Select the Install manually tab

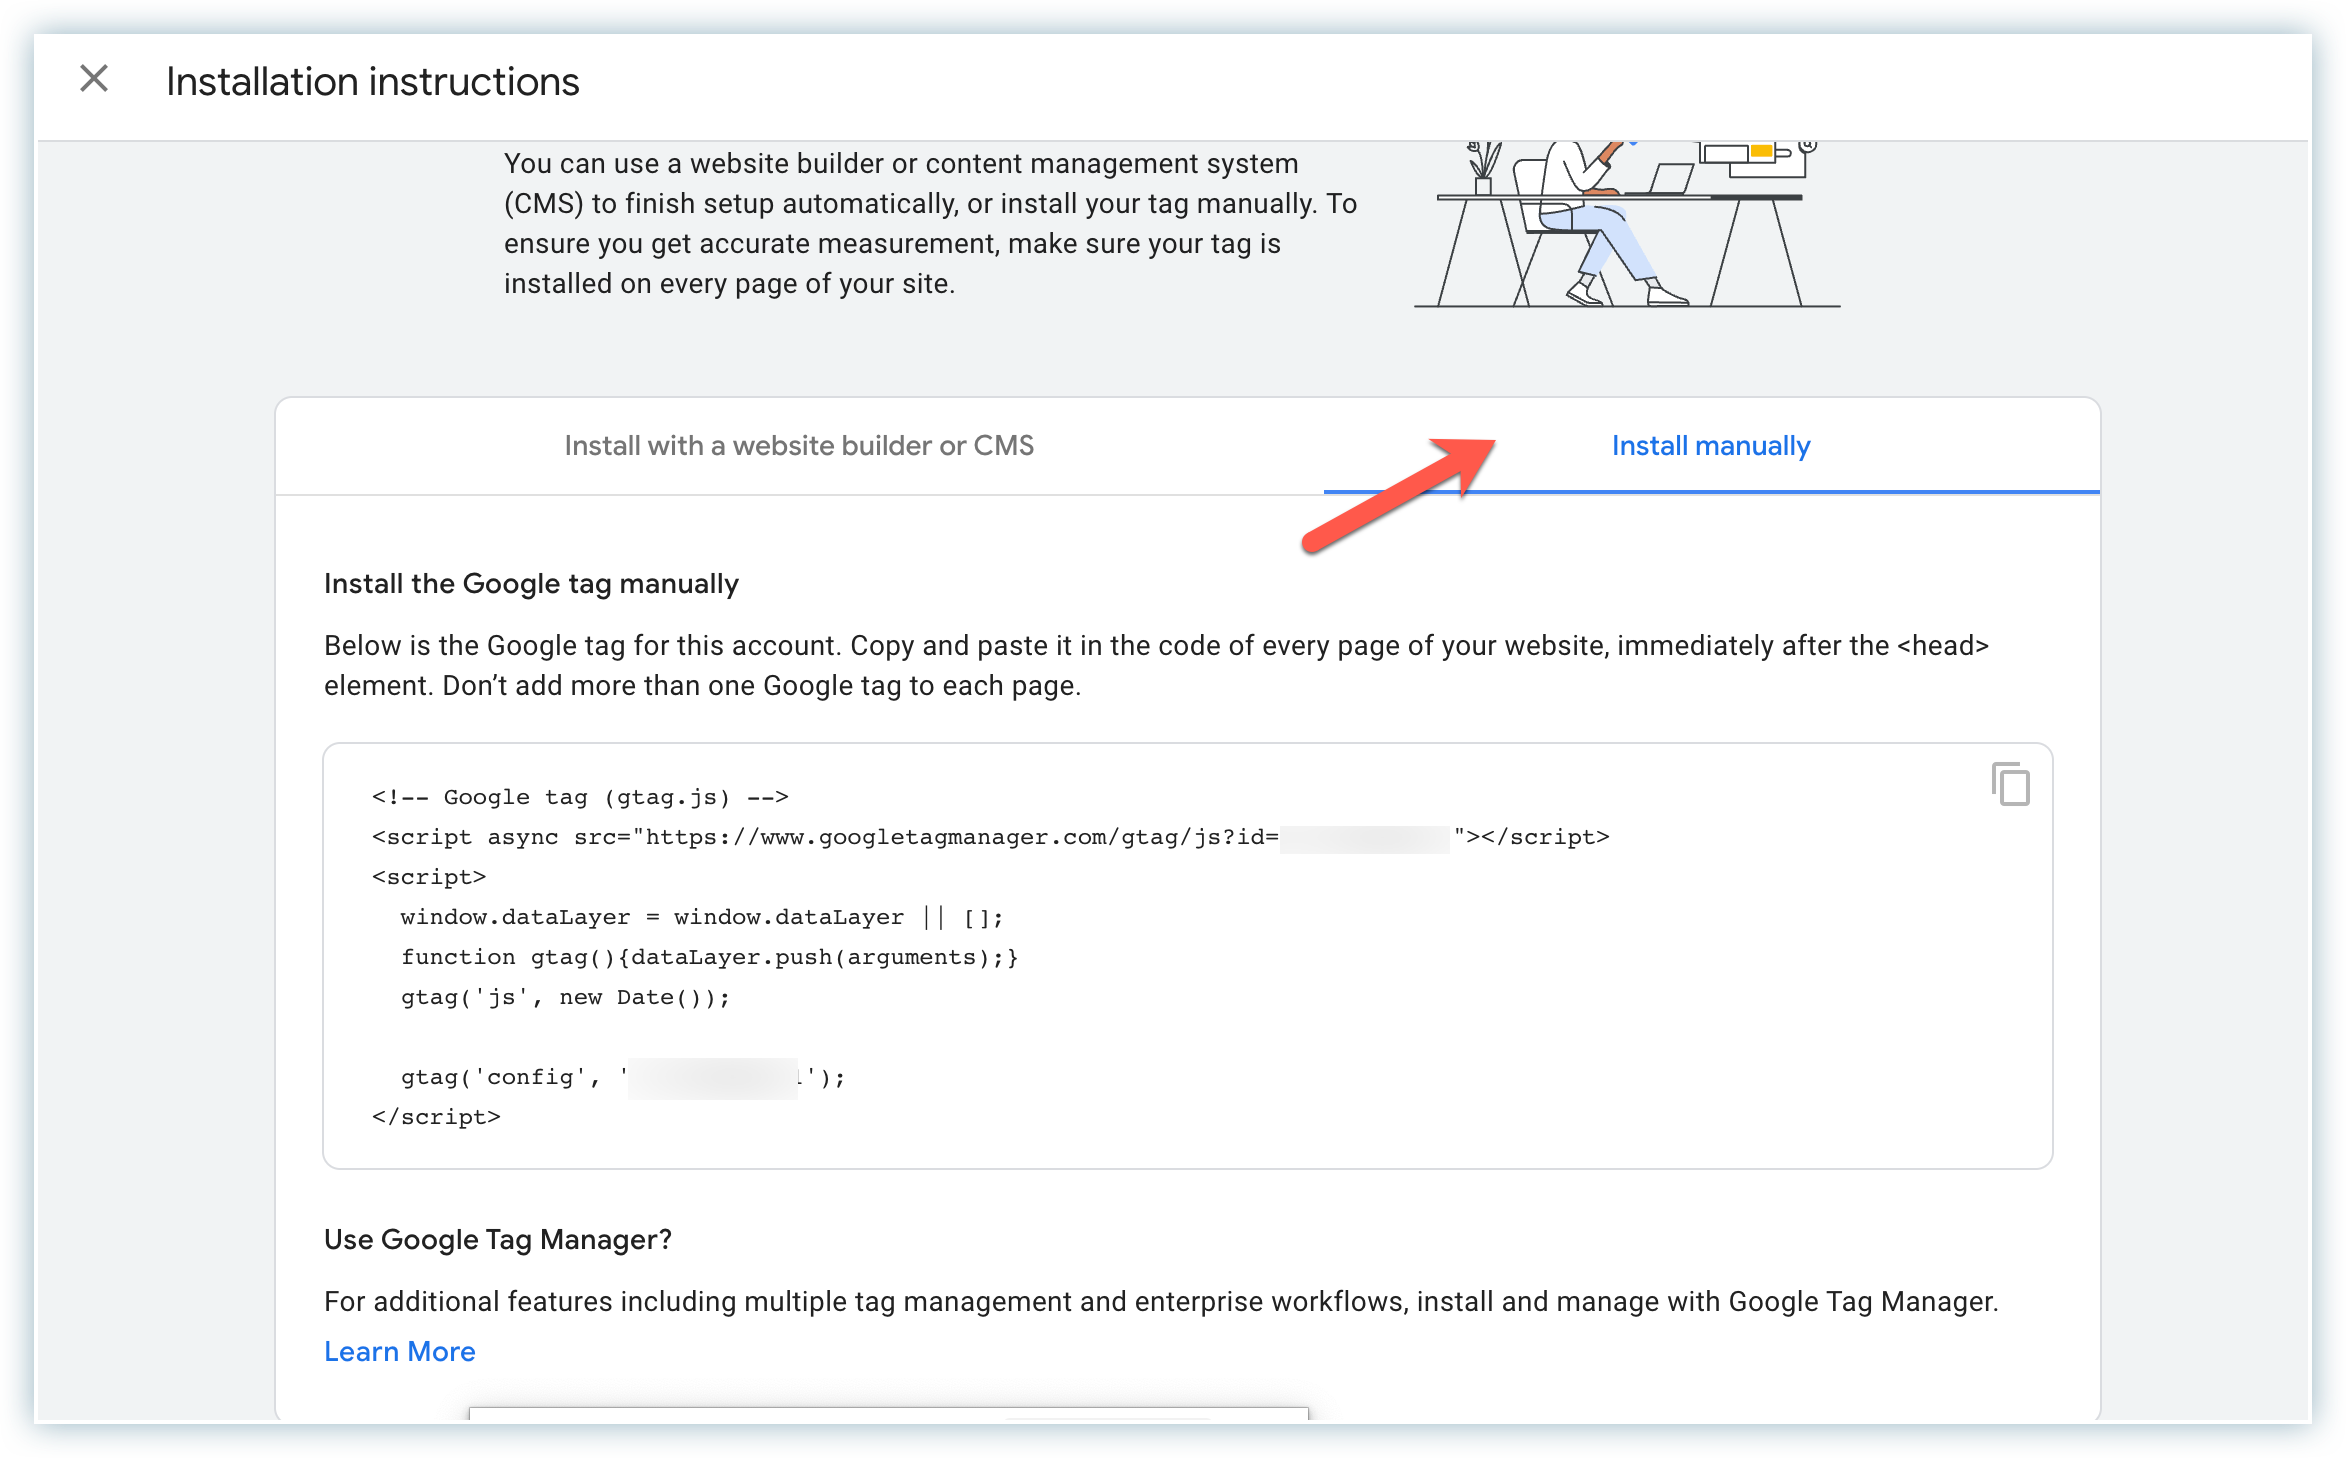click(x=1710, y=446)
